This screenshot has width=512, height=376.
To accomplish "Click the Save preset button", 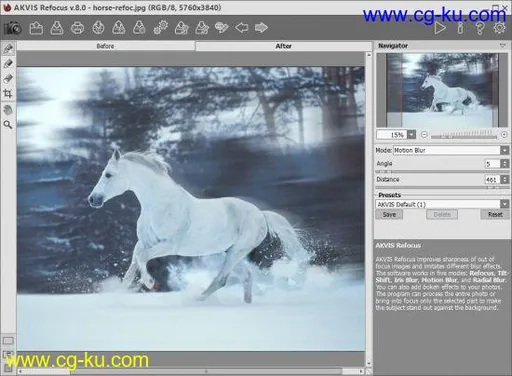I will click(x=389, y=214).
